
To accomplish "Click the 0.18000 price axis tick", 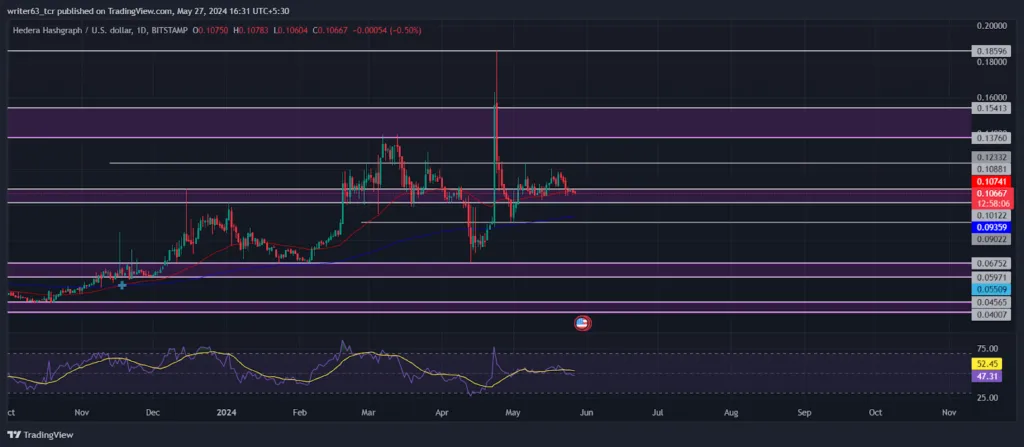I will coord(991,62).
